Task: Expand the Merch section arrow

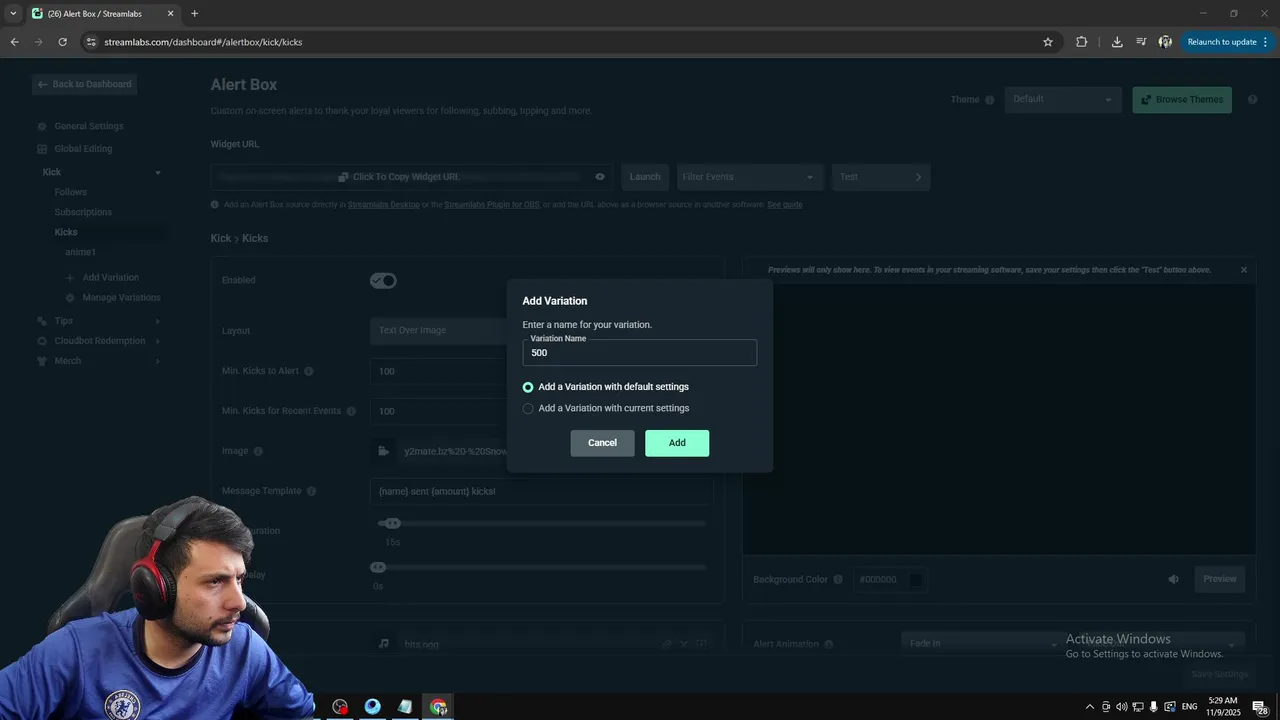Action: [158, 361]
